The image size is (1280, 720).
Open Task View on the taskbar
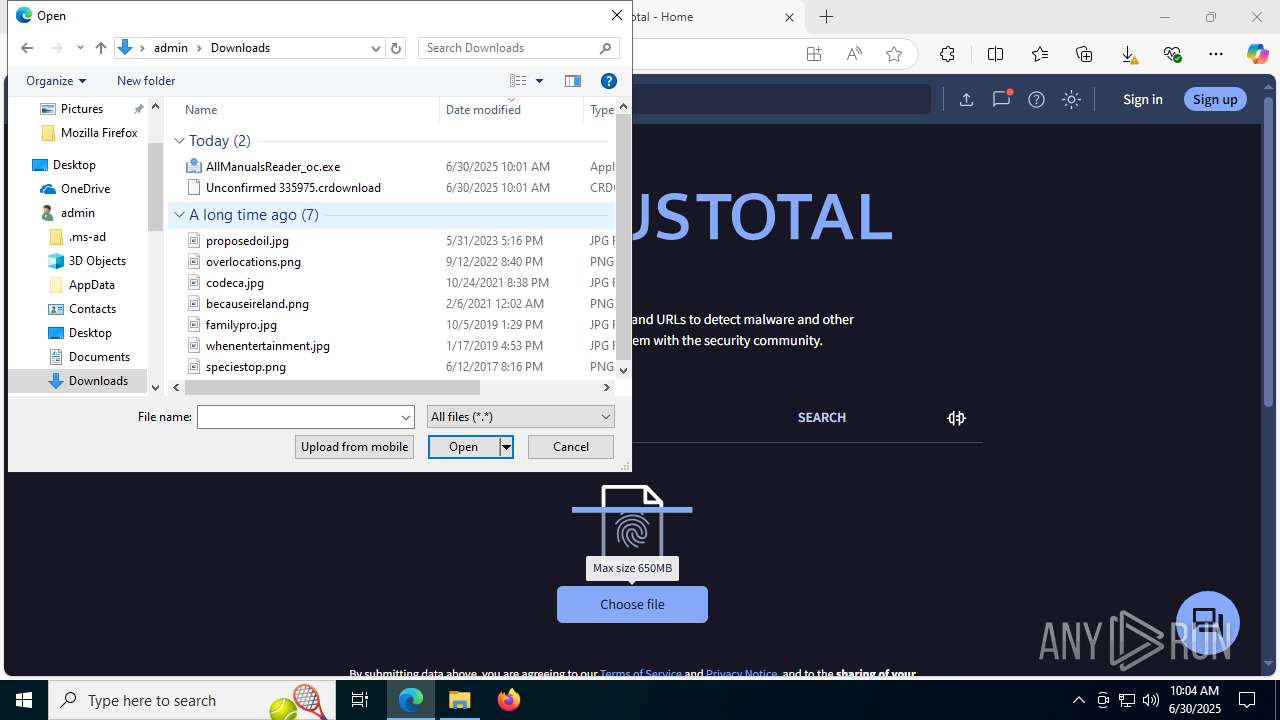360,700
